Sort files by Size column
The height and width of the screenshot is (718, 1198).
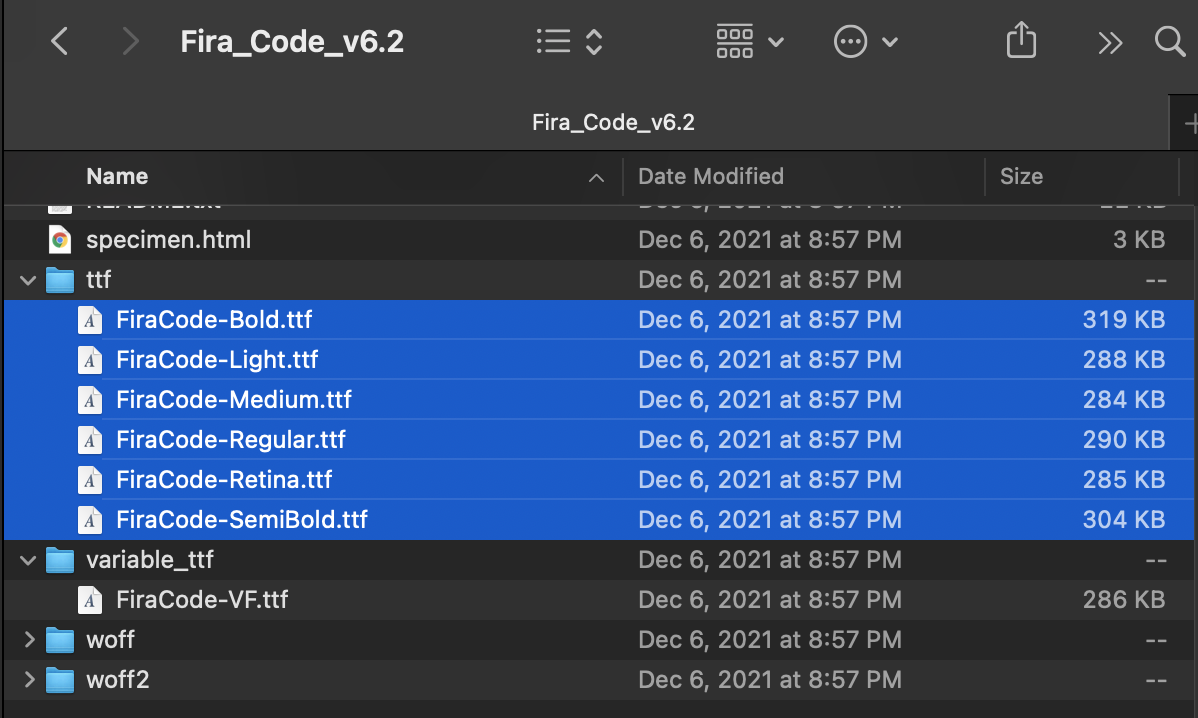[1021, 176]
